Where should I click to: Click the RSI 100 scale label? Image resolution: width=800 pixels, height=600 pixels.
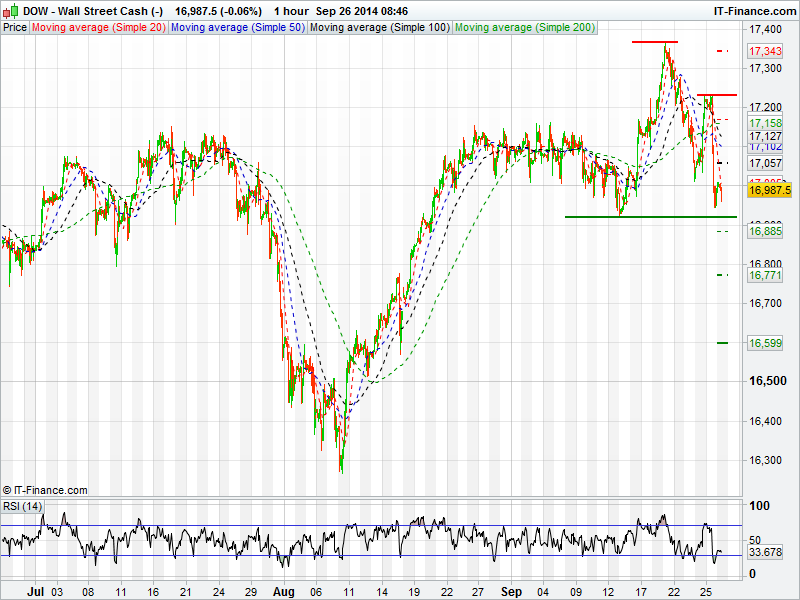[759, 506]
